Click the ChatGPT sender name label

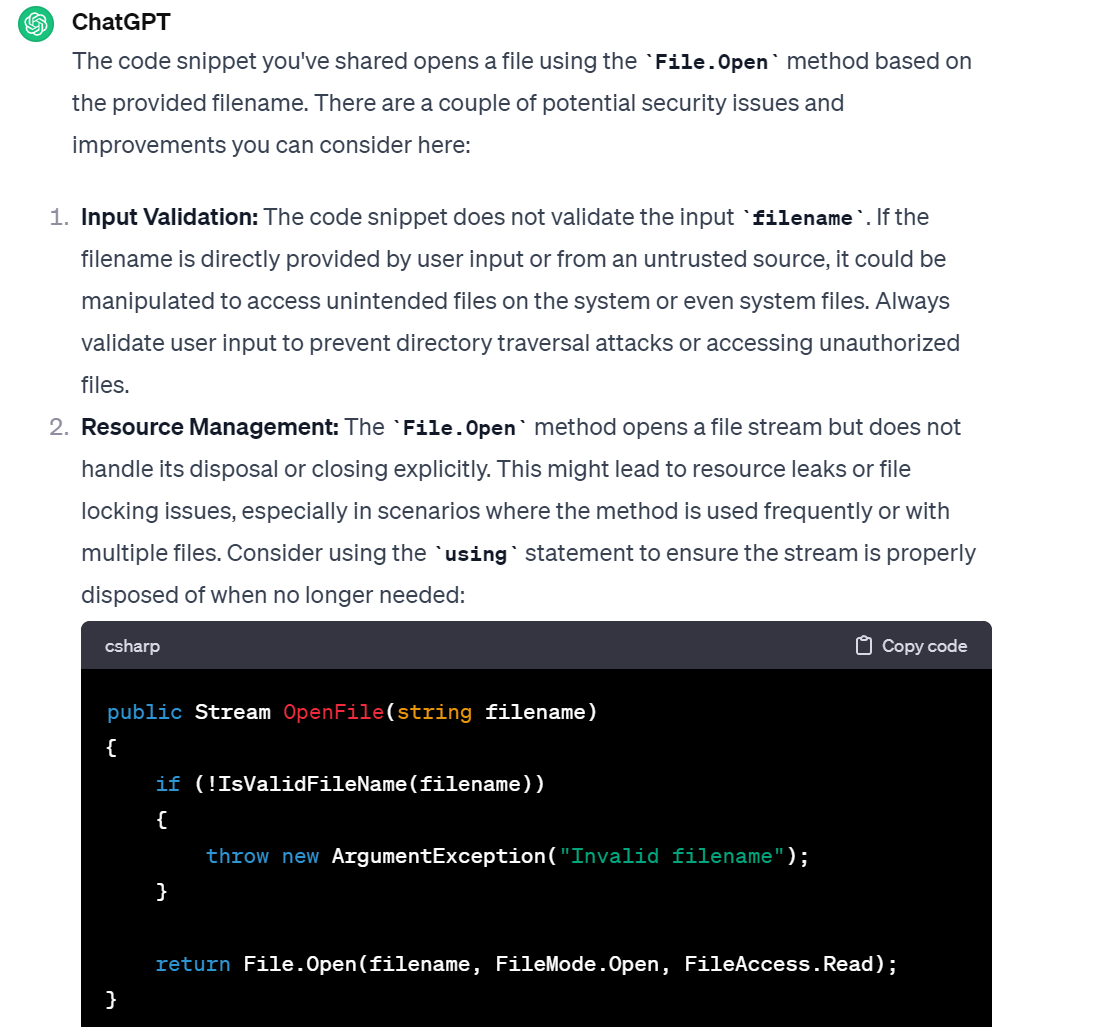[120, 22]
